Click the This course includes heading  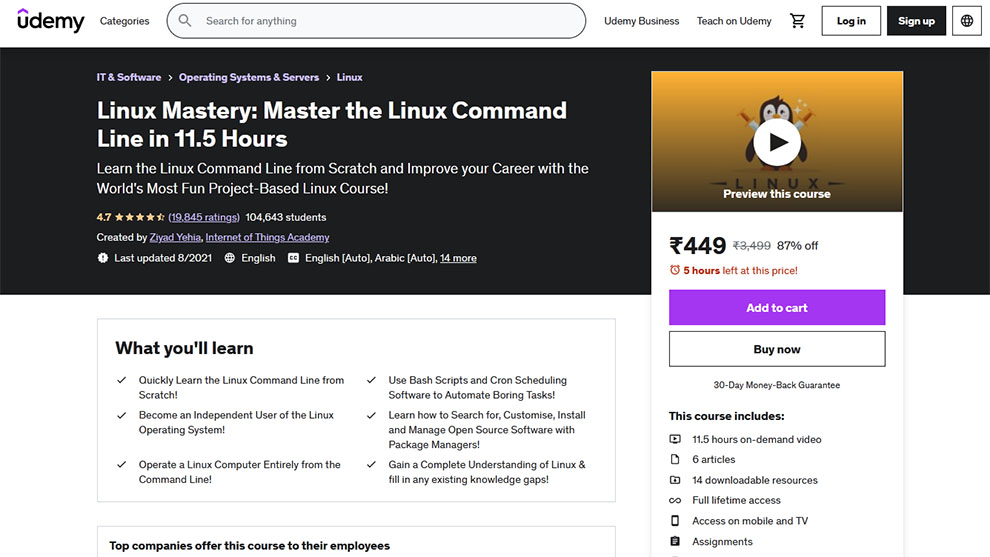tap(727, 416)
